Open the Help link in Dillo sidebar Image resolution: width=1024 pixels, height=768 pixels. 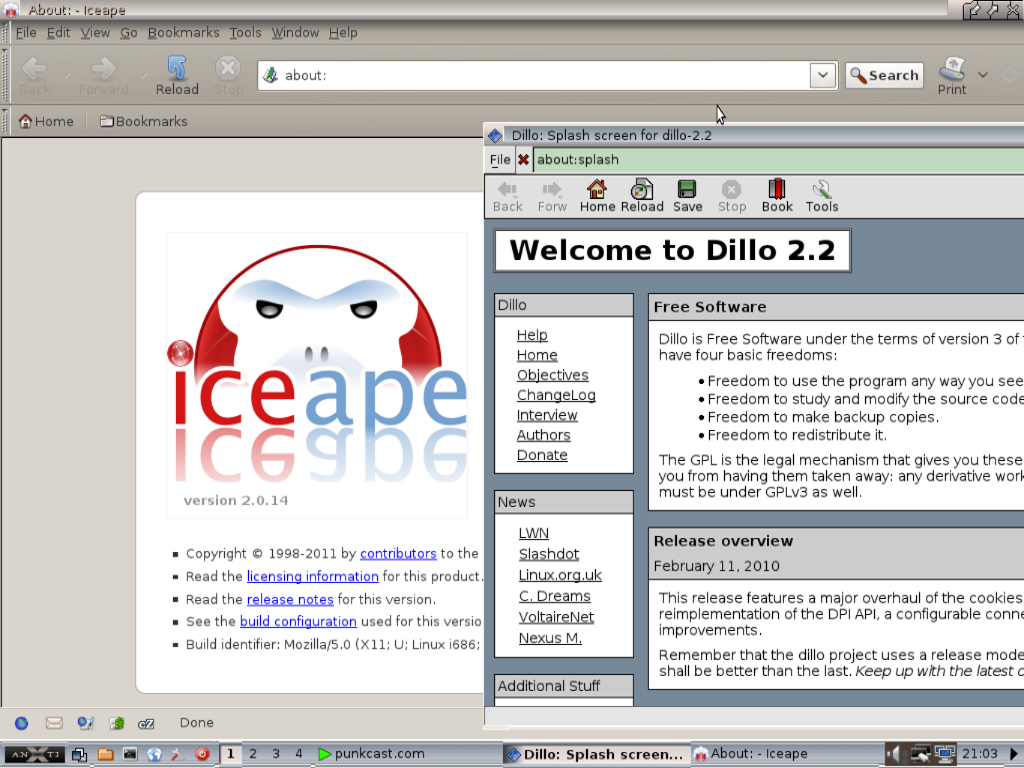coord(532,335)
